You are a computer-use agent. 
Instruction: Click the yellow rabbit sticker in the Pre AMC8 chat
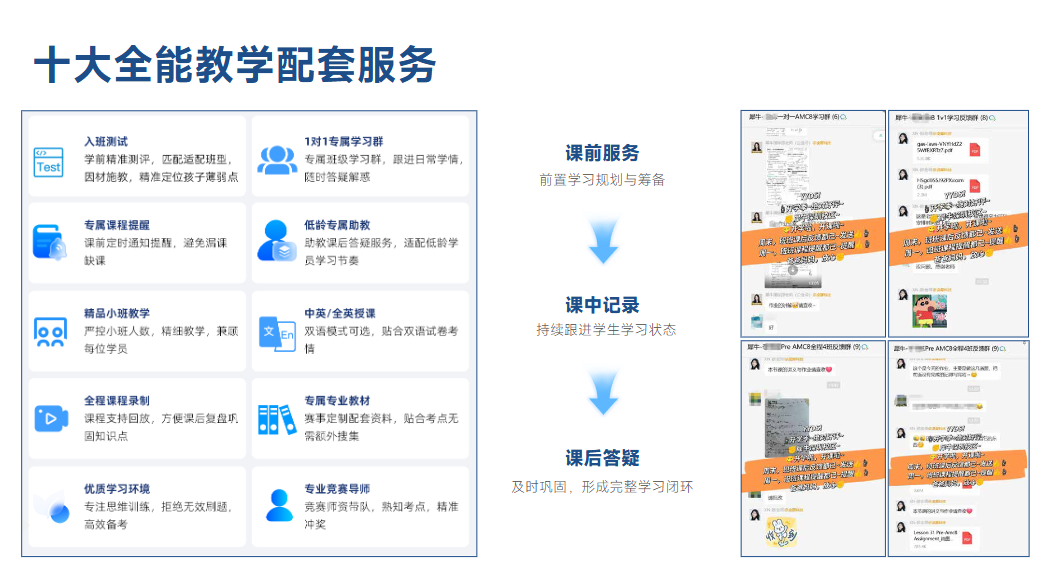point(780,532)
